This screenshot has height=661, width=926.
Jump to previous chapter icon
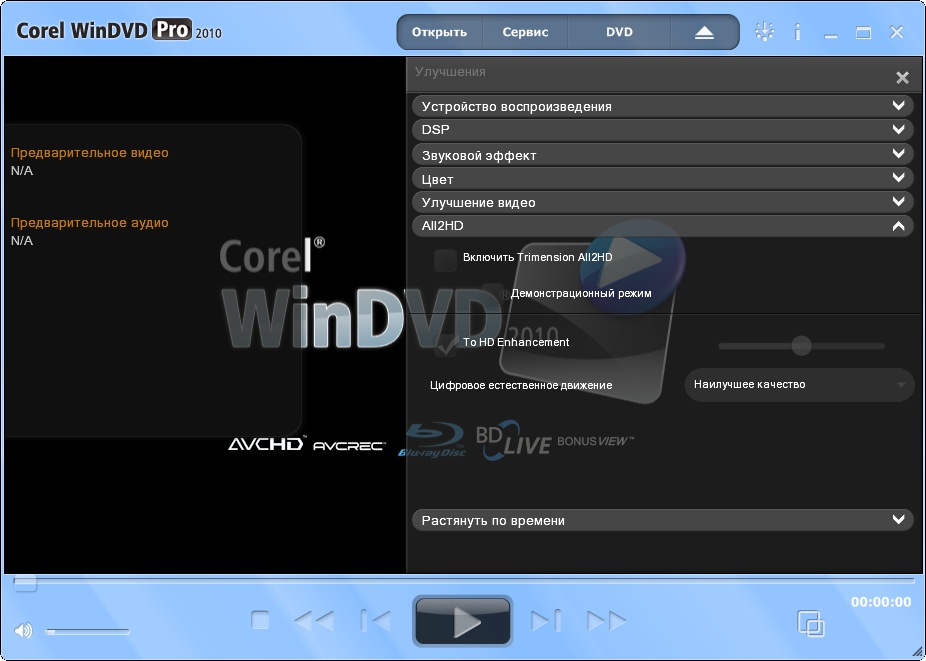(376, 621)
